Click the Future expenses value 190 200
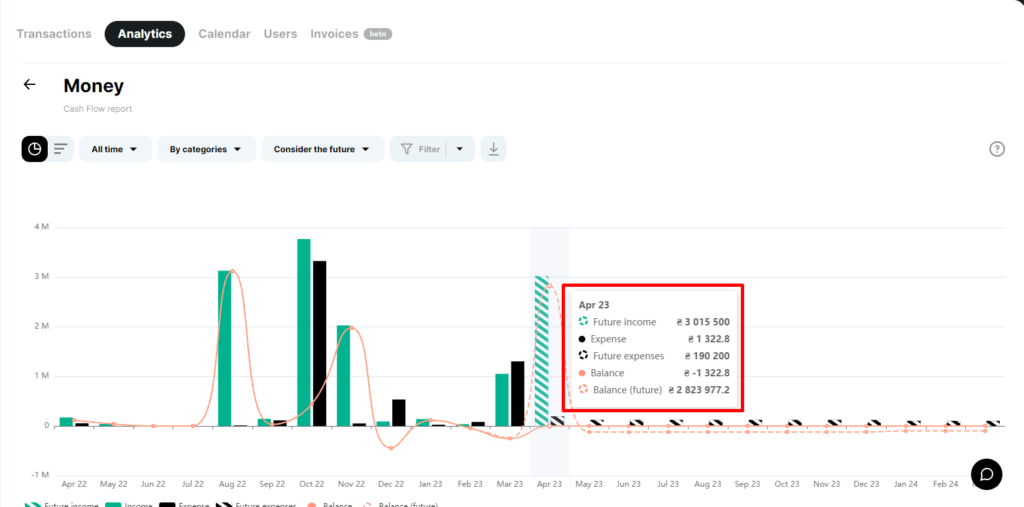The height and width of the screenshot is (507, 1024). point(707,356)
